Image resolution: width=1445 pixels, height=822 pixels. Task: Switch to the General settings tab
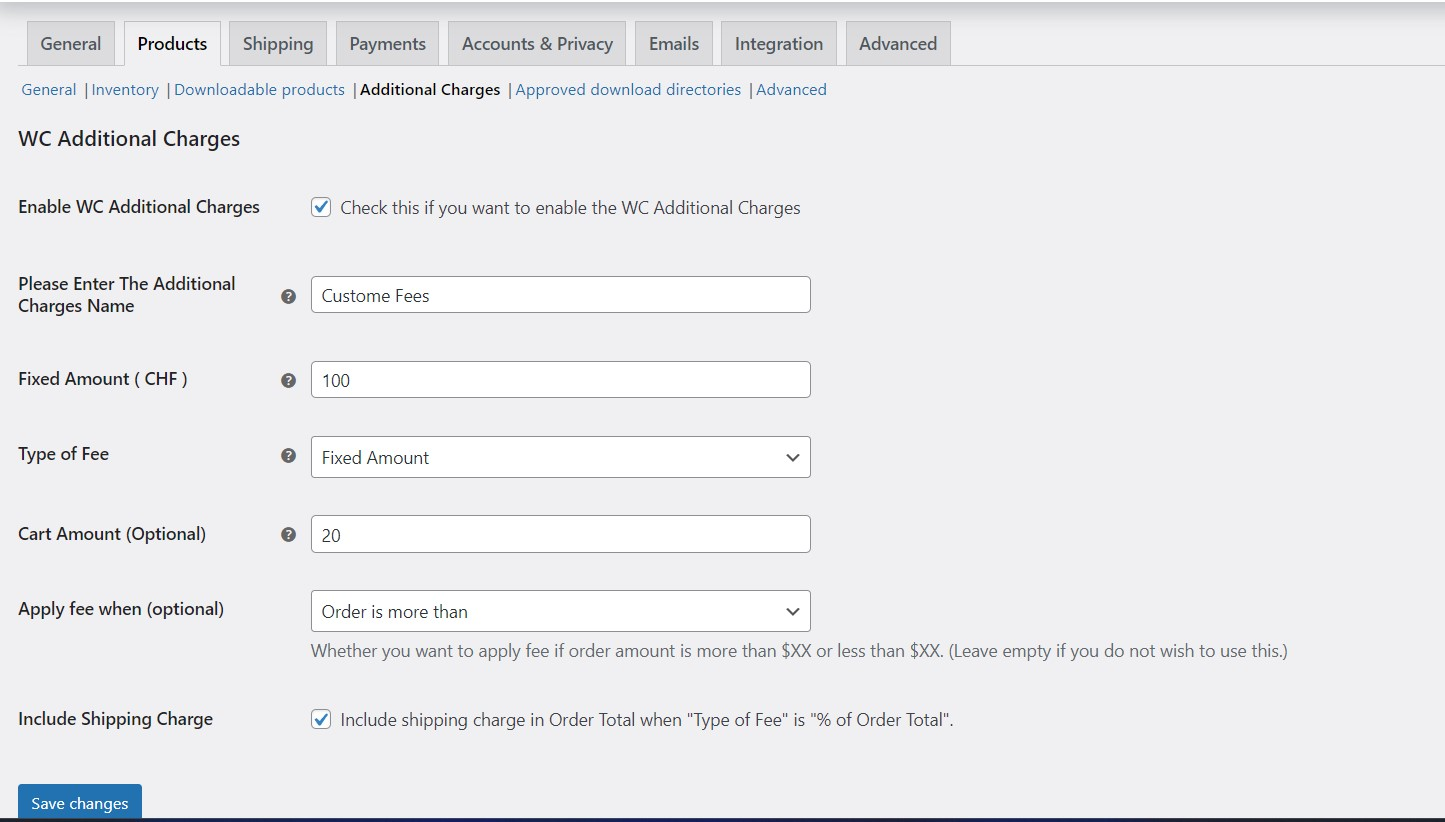70,43
